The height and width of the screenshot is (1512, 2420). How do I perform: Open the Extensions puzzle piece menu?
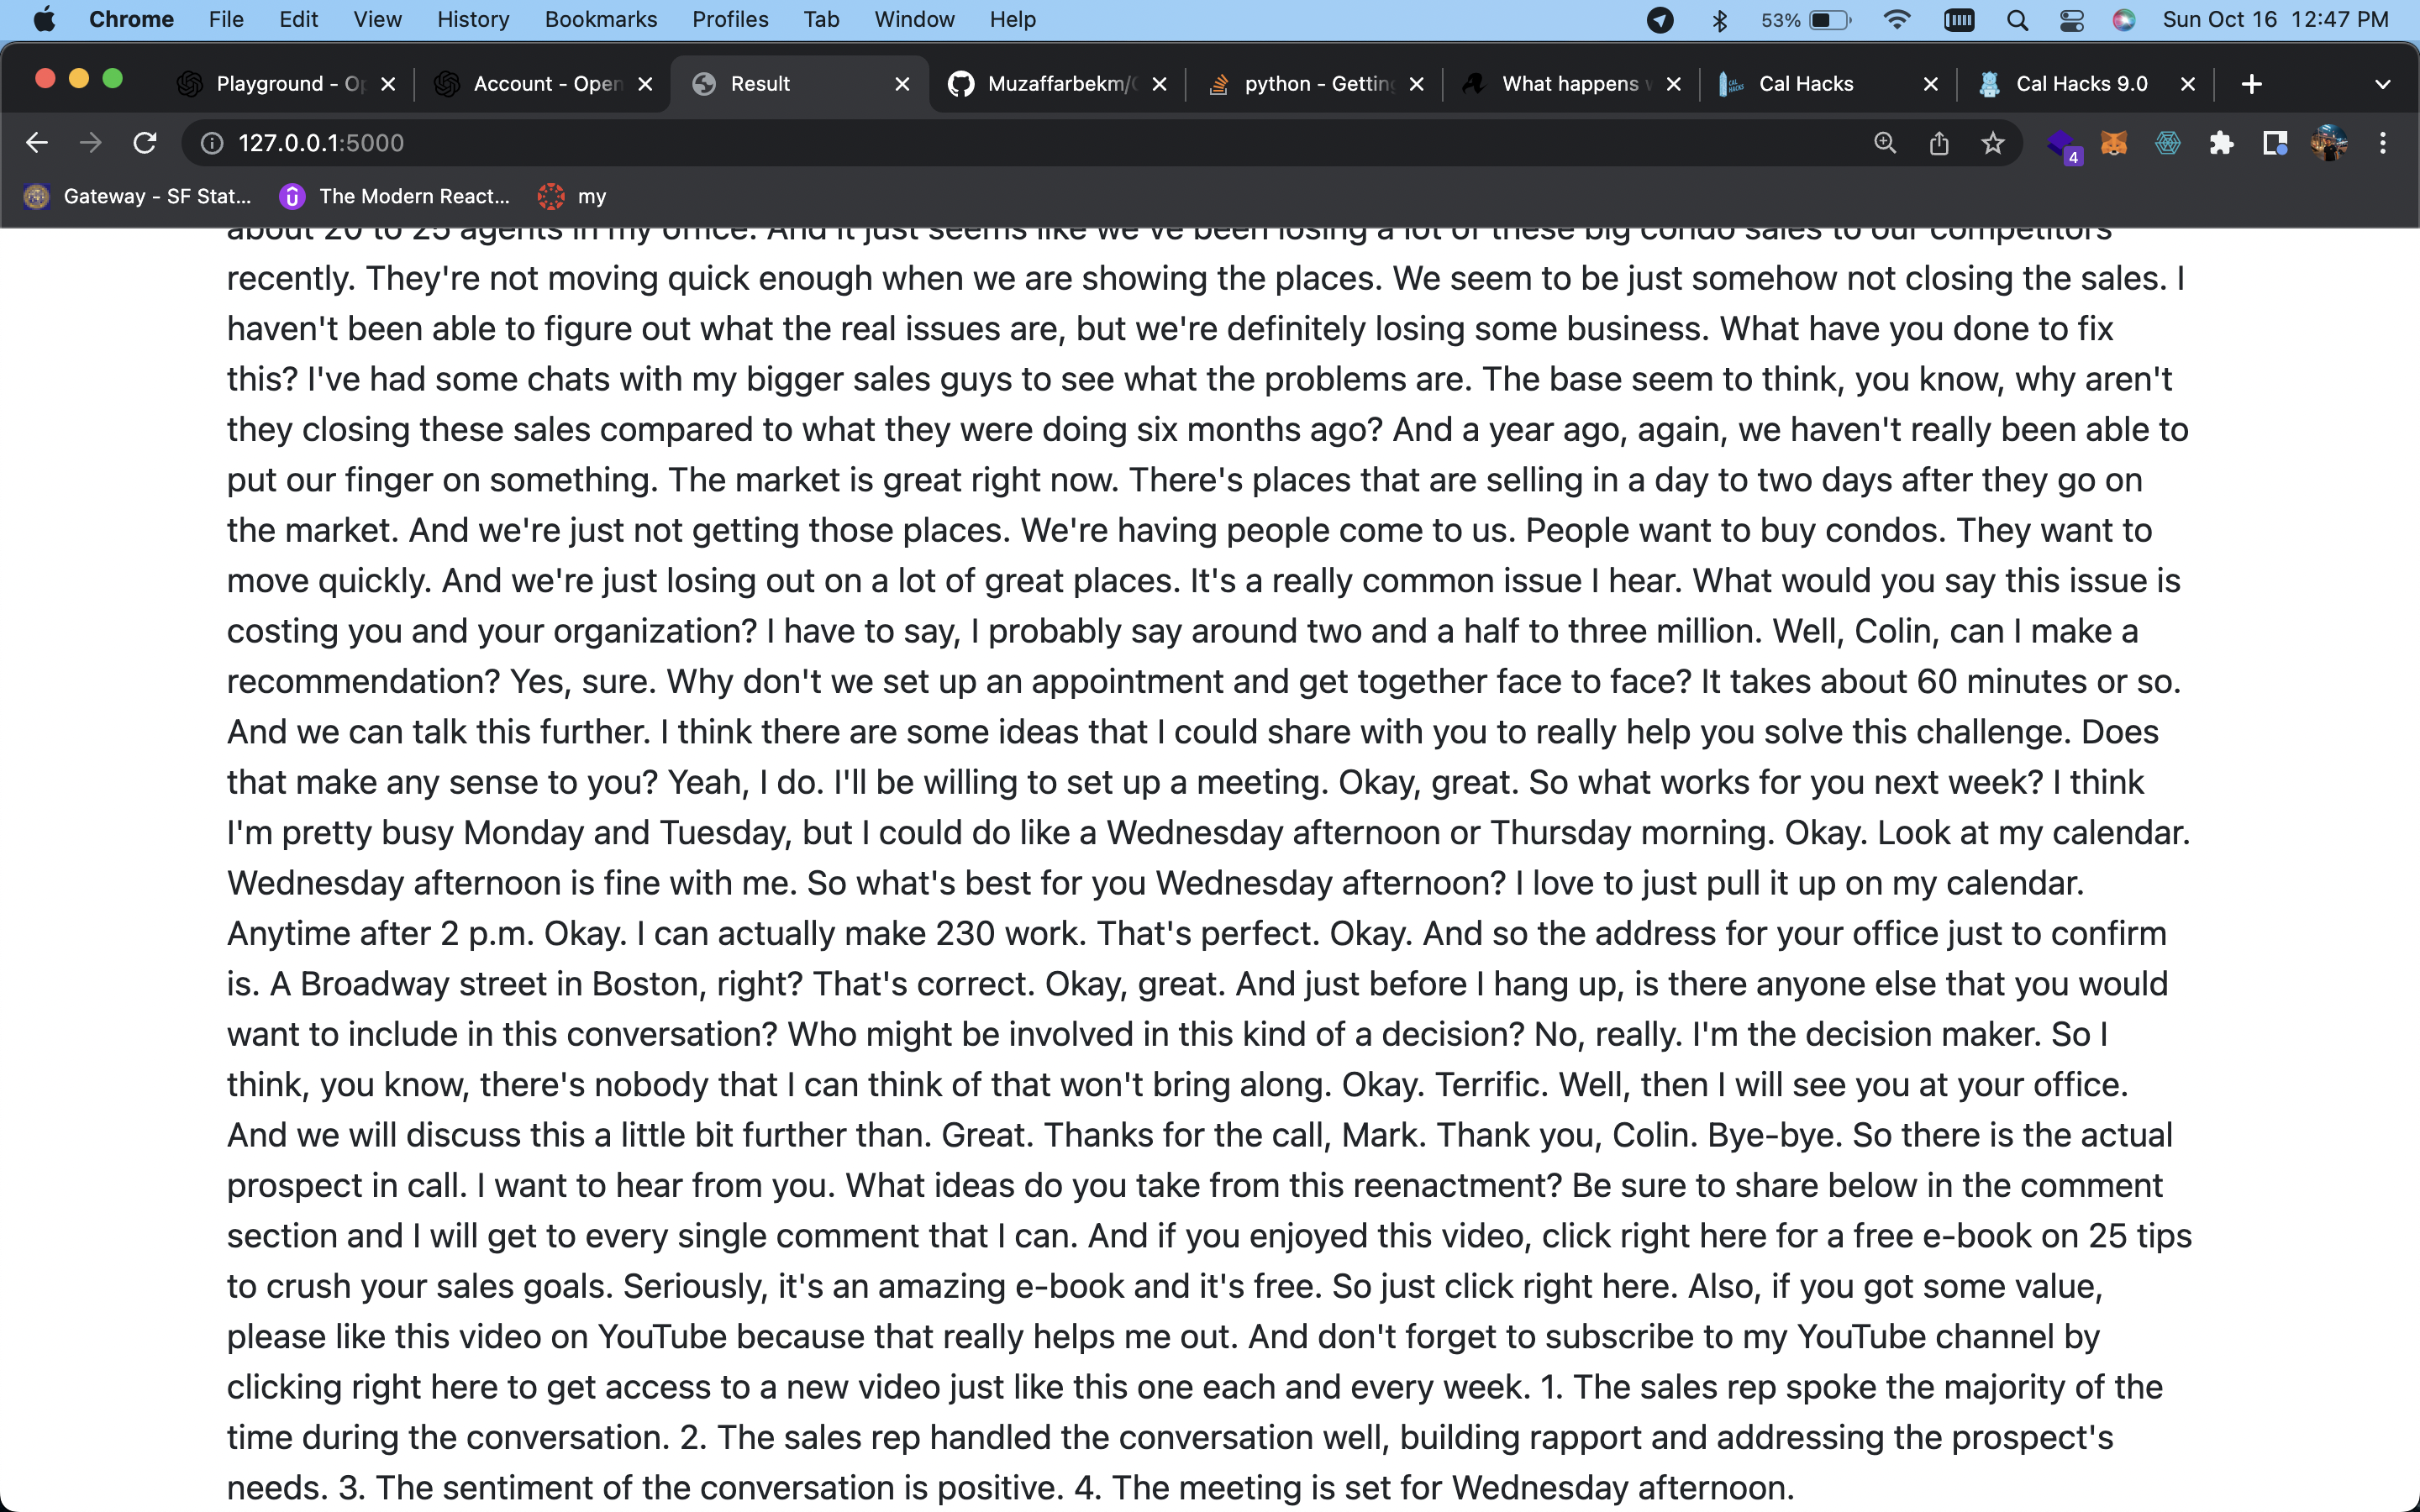2221,143
